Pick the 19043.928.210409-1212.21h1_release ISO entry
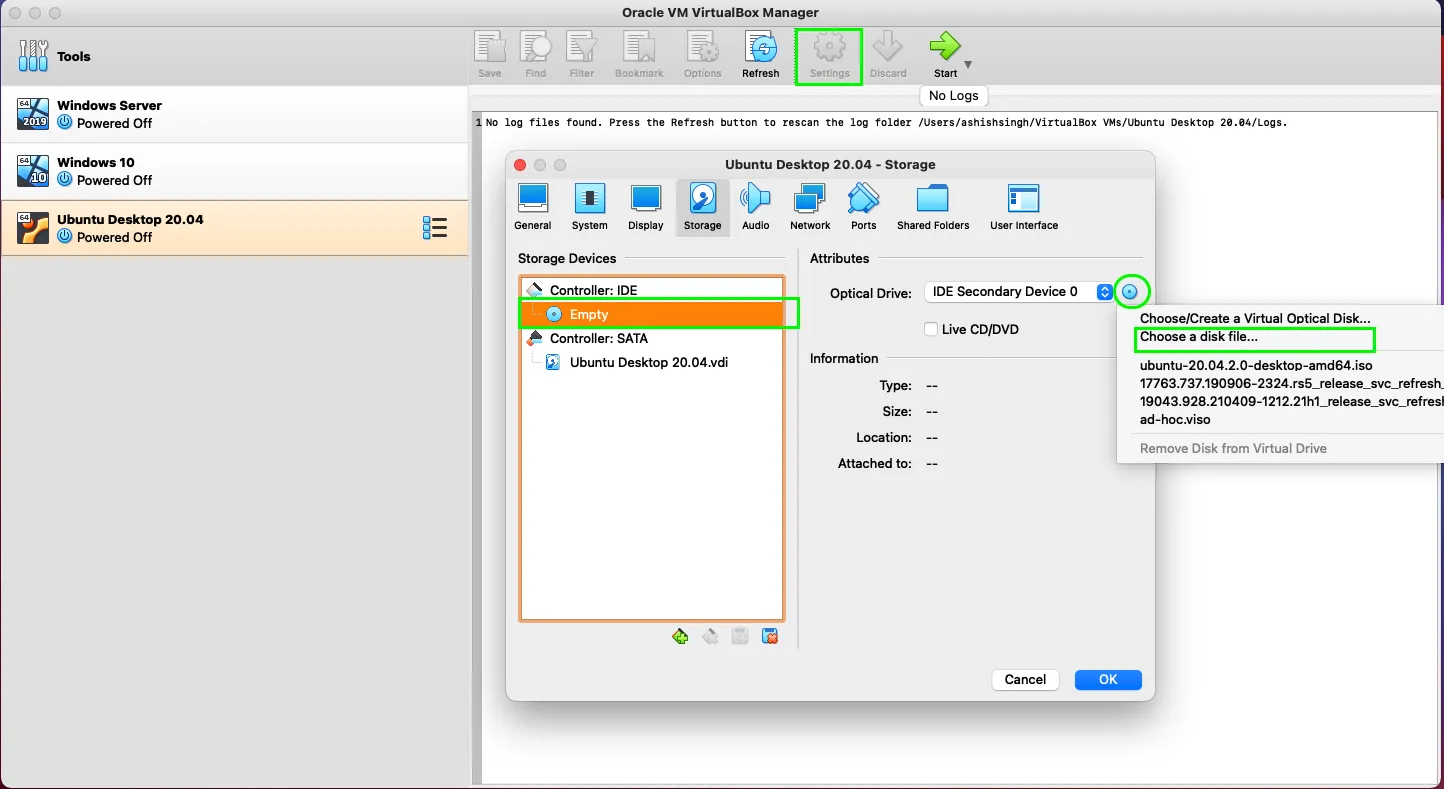This screenshot has width=1444, height=789. point(1291,402)
